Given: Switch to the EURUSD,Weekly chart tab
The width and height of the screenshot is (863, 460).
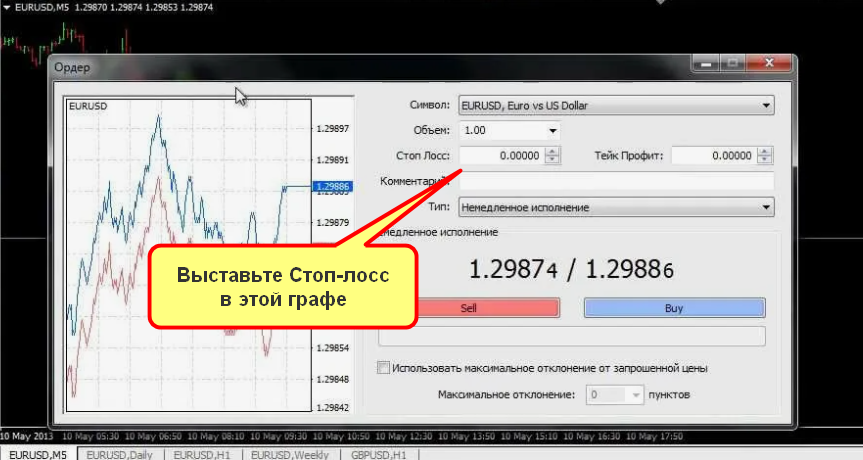Looking at the screenshot, I should pos(290,454).
